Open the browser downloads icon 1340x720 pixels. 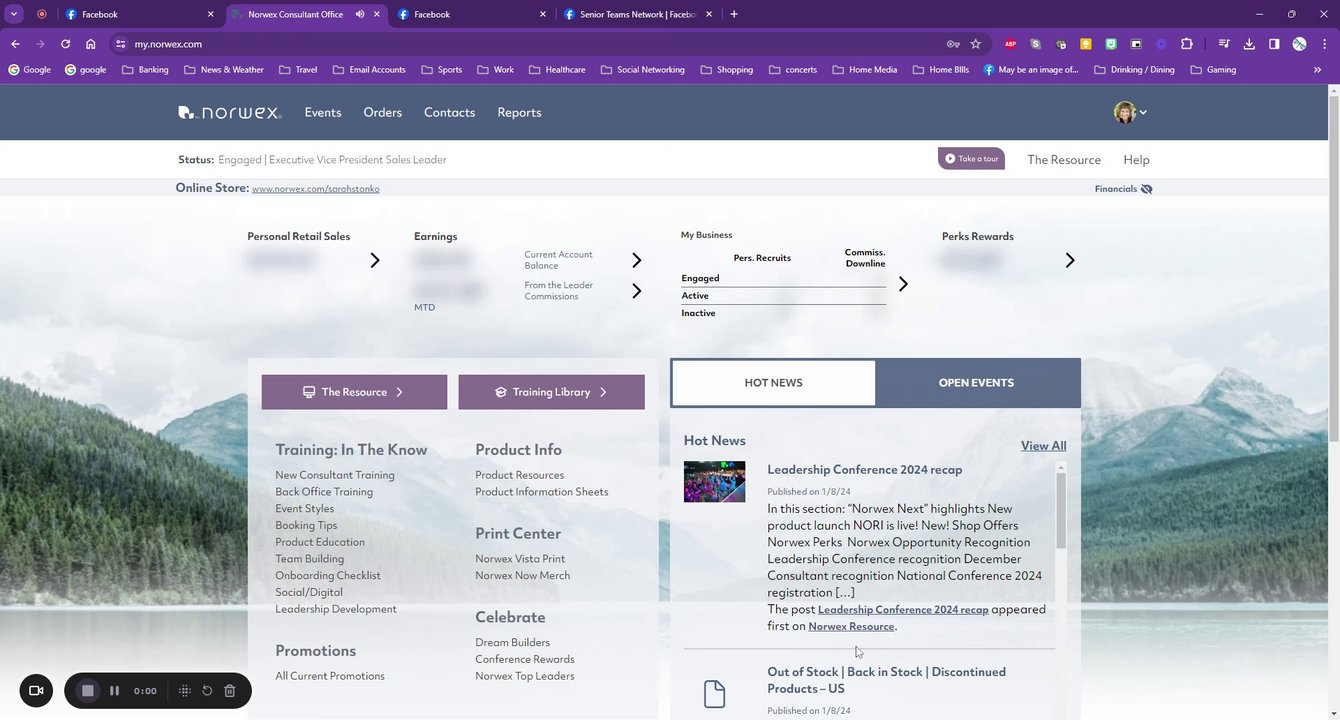click(1249, 44)
